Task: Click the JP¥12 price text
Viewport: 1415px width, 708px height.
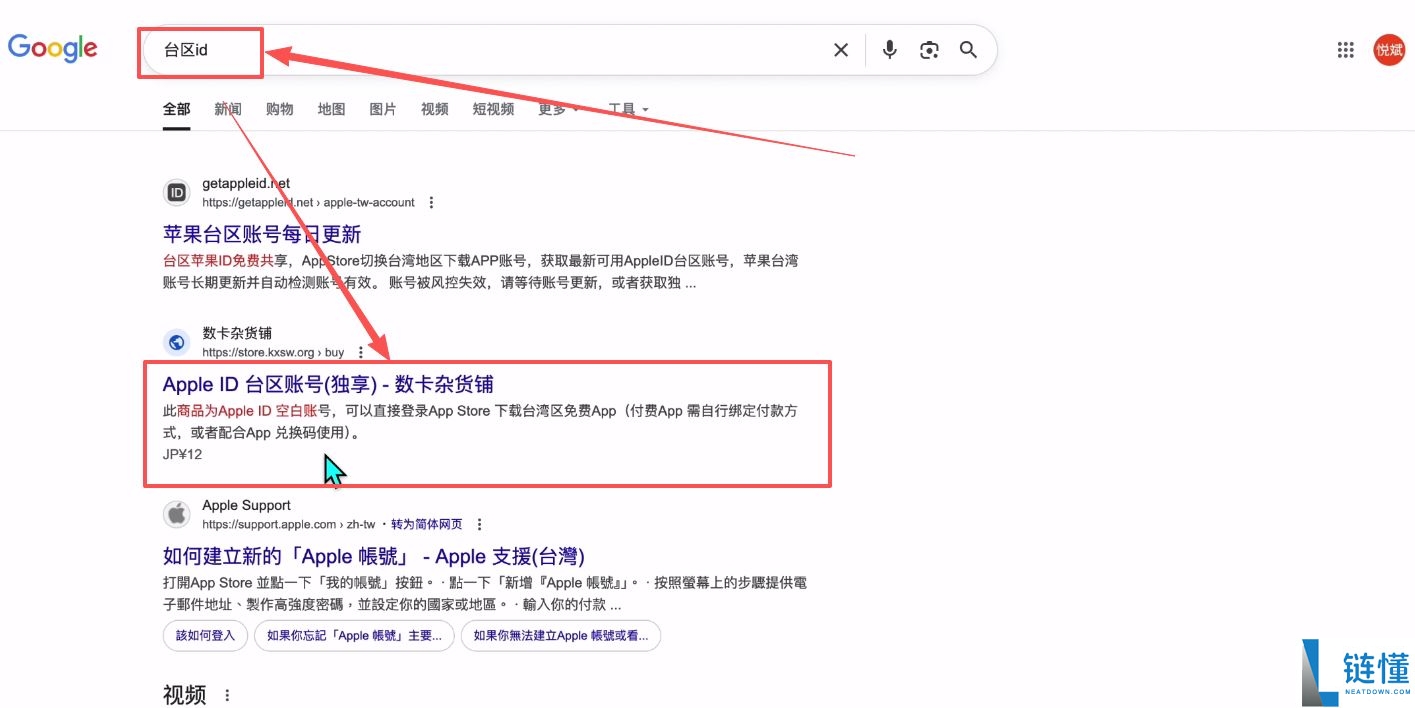Action: (182, 455)
